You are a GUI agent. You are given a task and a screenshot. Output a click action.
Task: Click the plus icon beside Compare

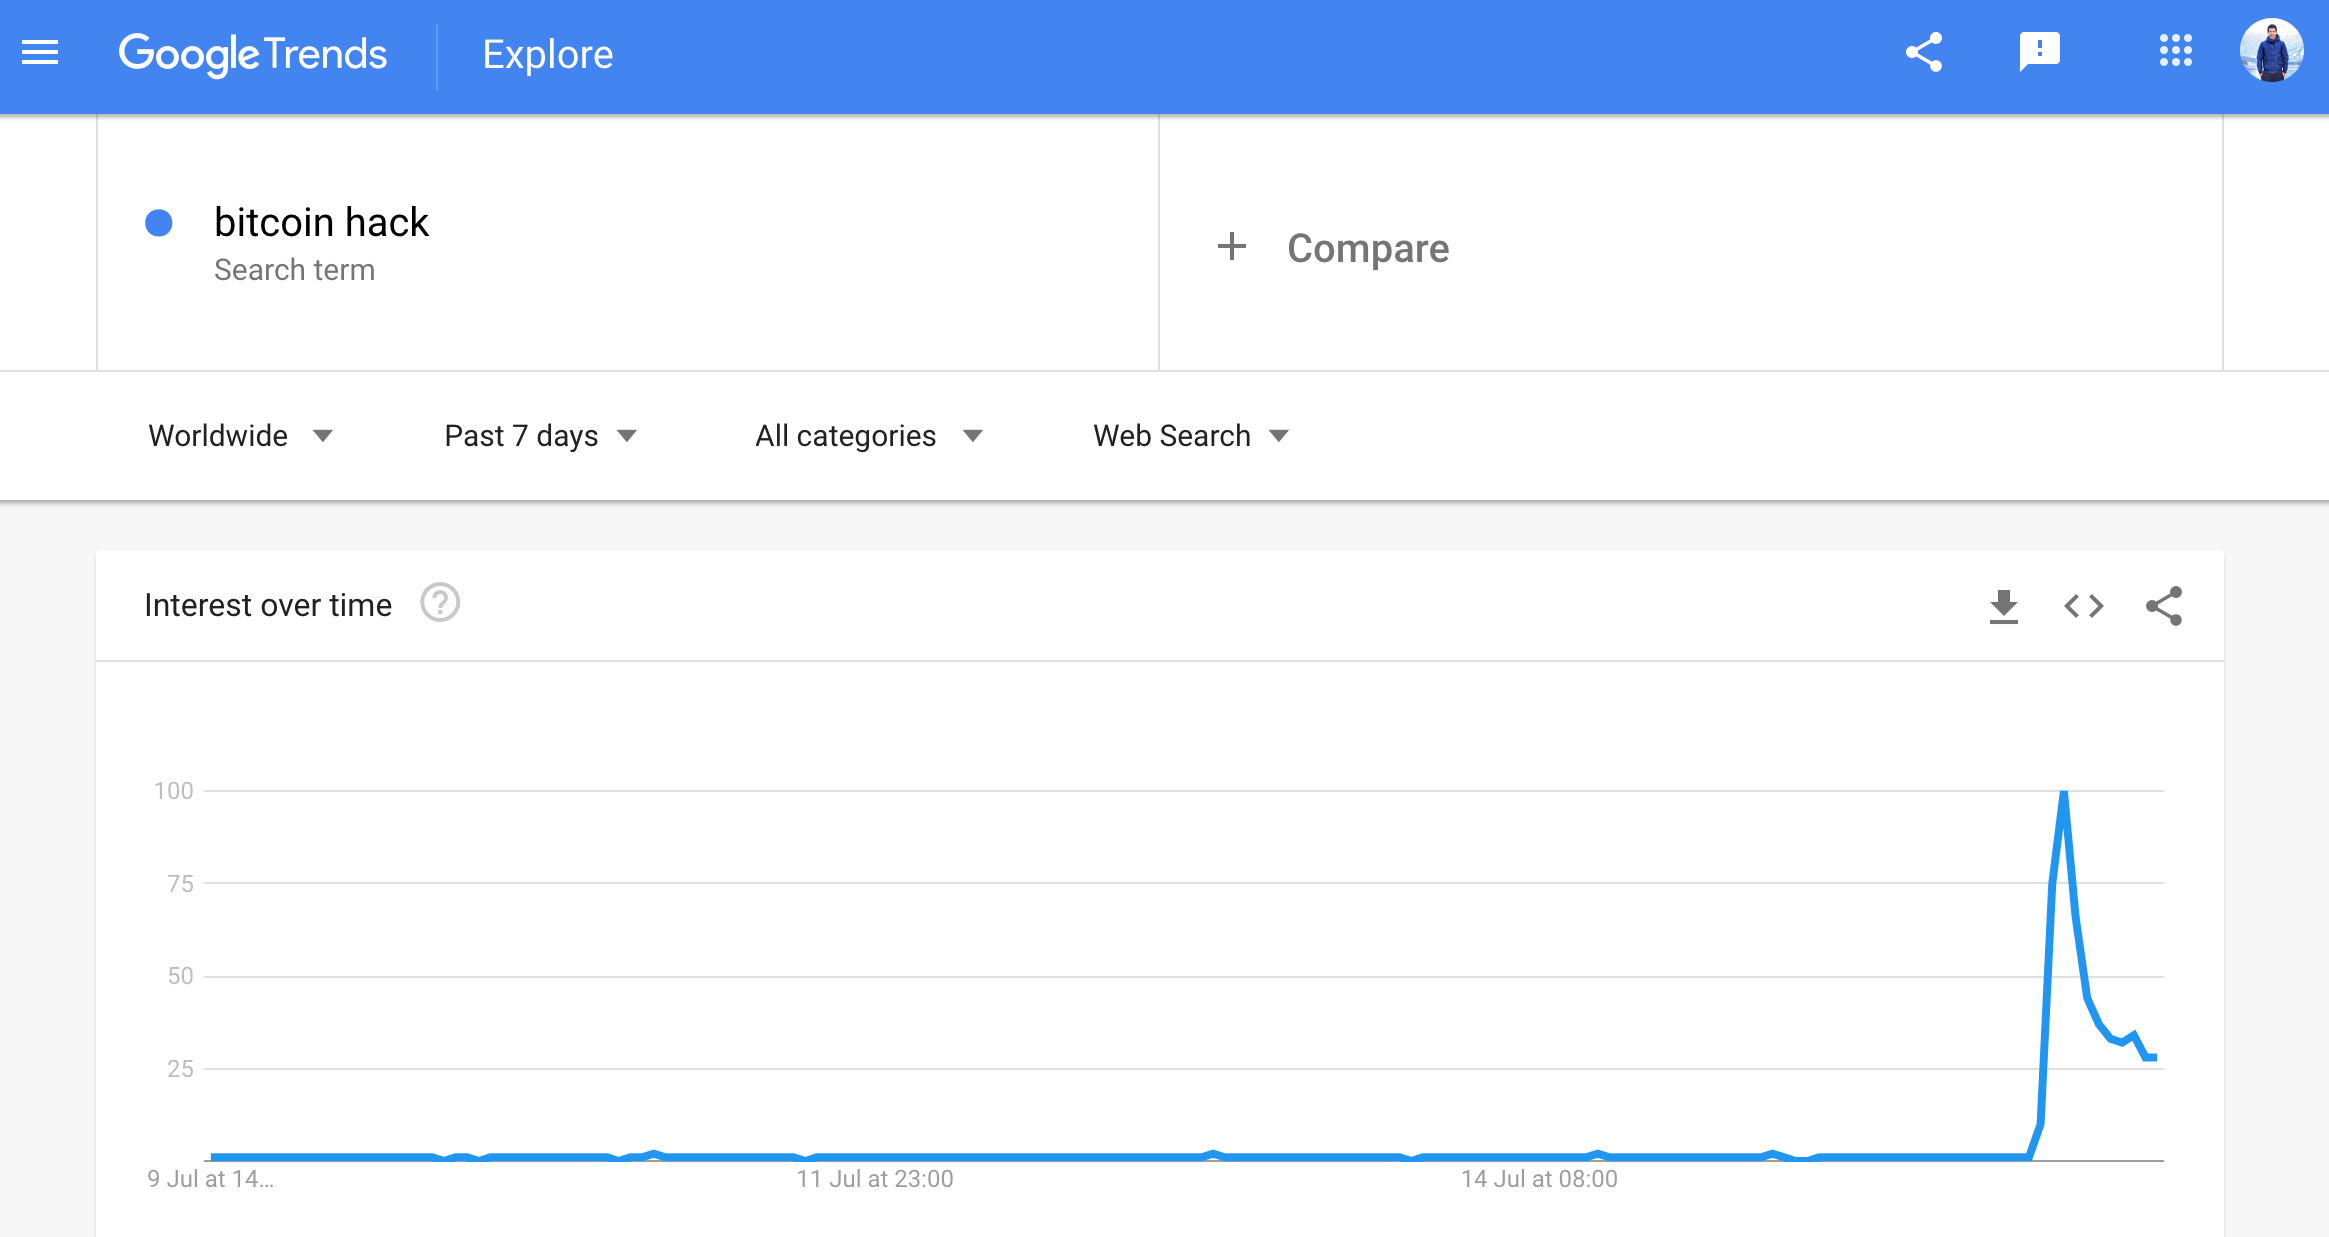(1232, 247)
